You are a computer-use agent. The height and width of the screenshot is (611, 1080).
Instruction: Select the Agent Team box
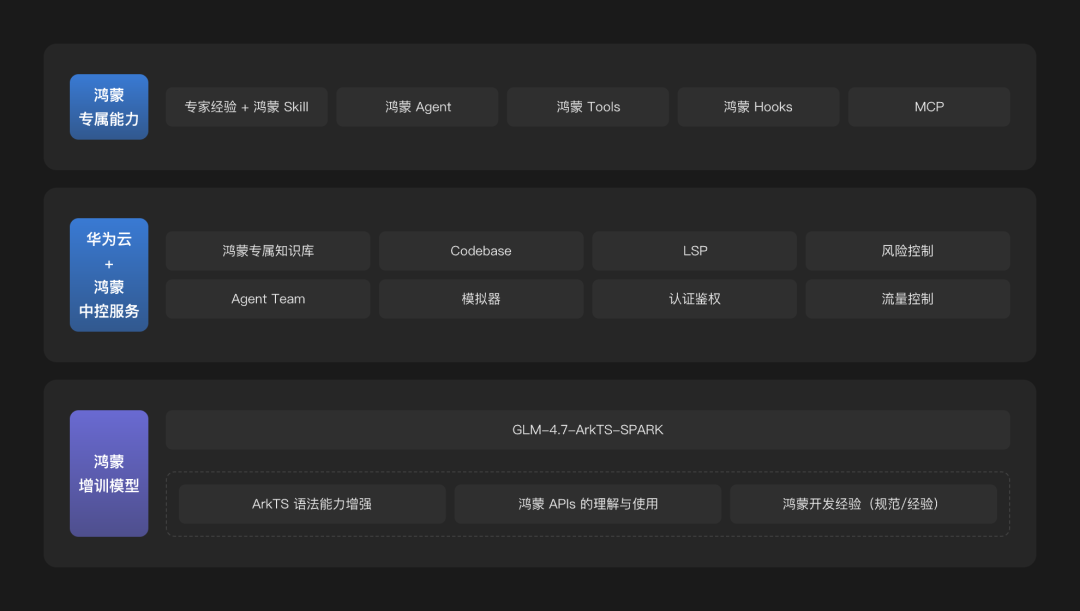pyautogui.click(x=268, y=299)
